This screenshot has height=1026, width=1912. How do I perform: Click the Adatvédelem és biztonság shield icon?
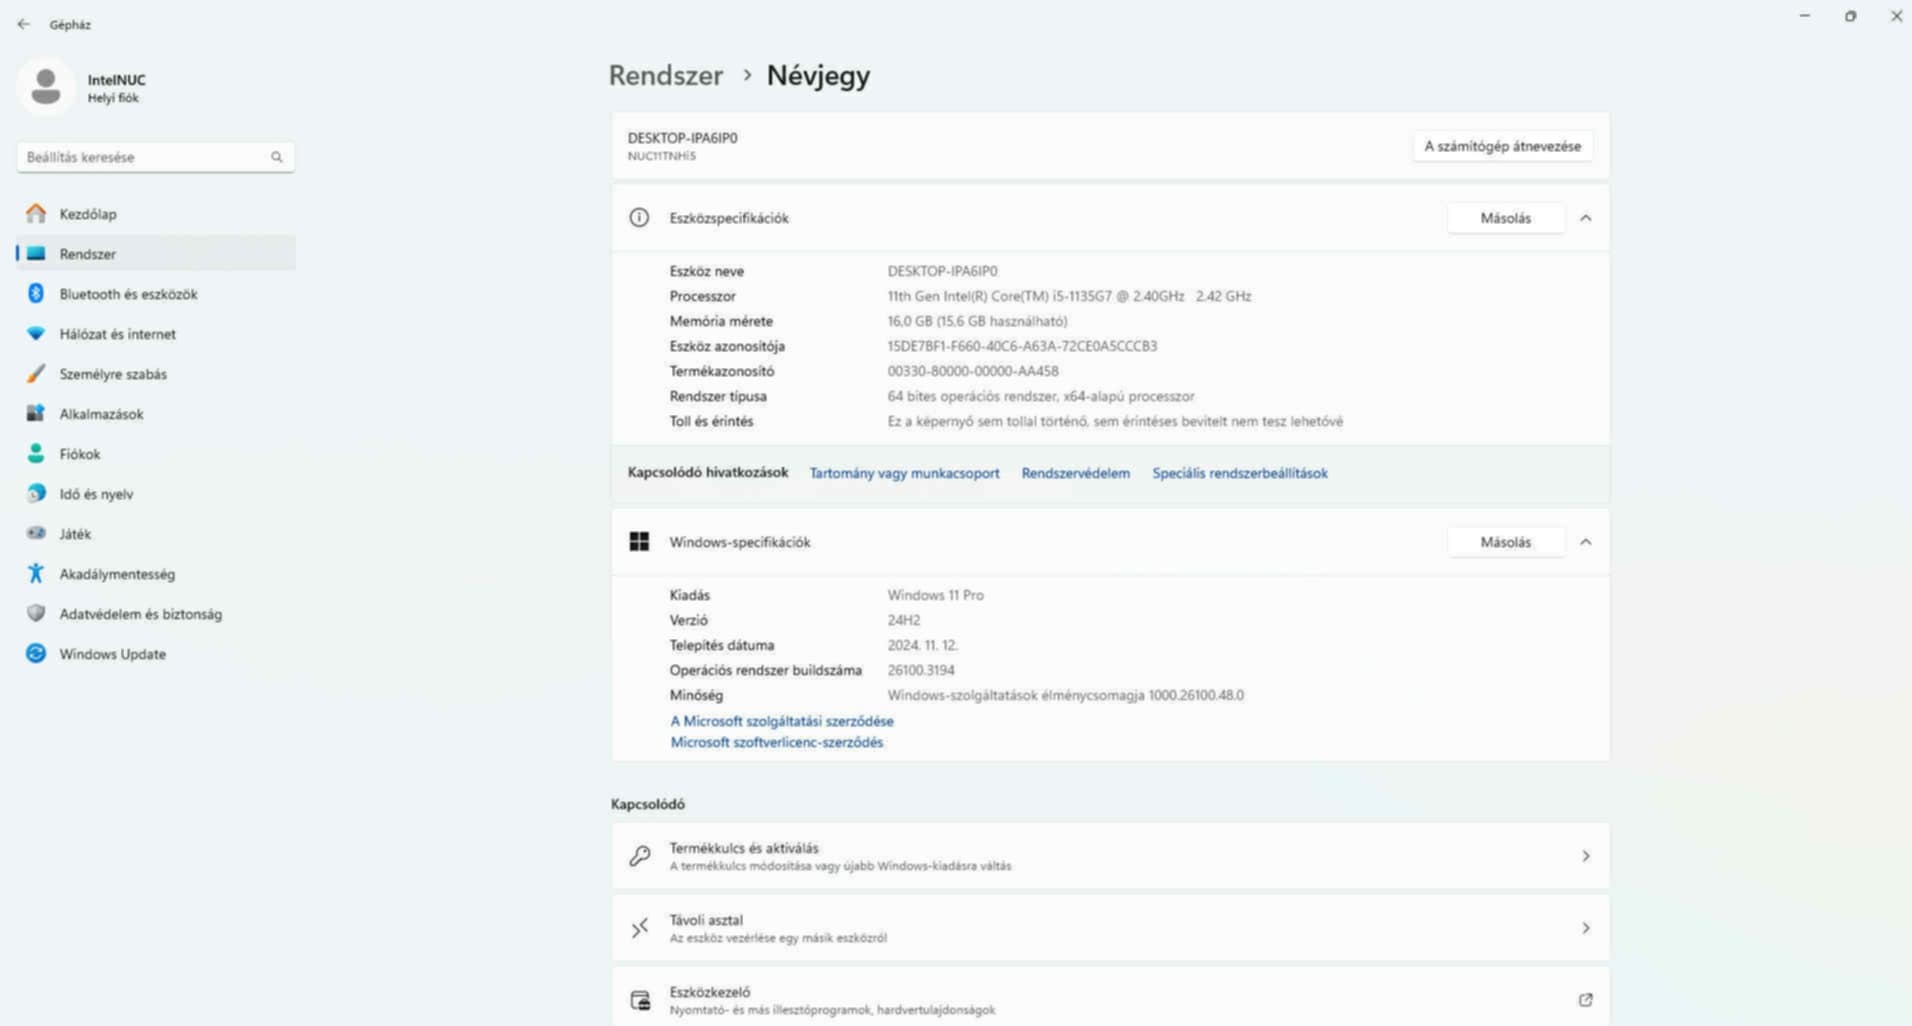point(36,613)
